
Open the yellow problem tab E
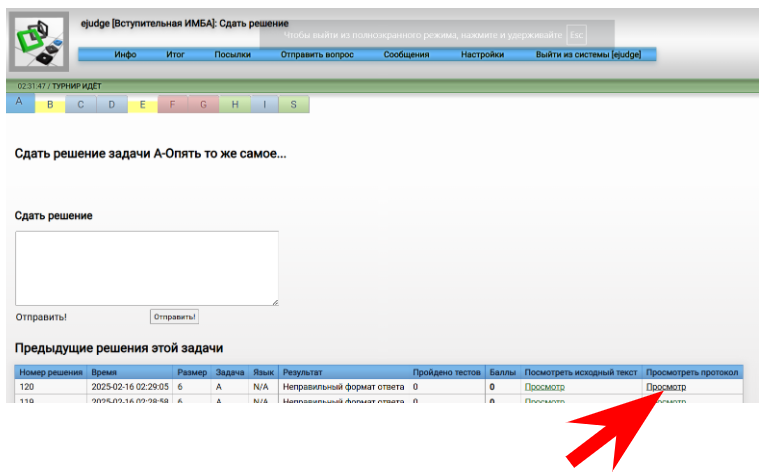[142, 104]
